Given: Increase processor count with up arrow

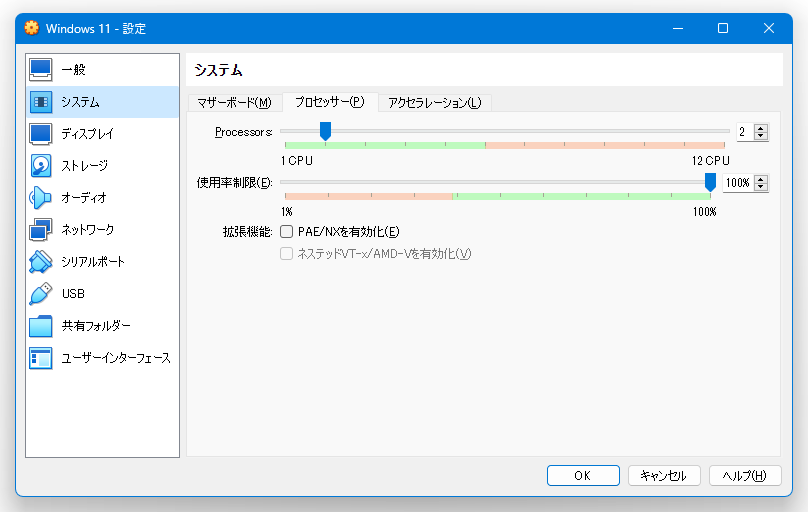Looking at the screenshot, I should point(761,128).
